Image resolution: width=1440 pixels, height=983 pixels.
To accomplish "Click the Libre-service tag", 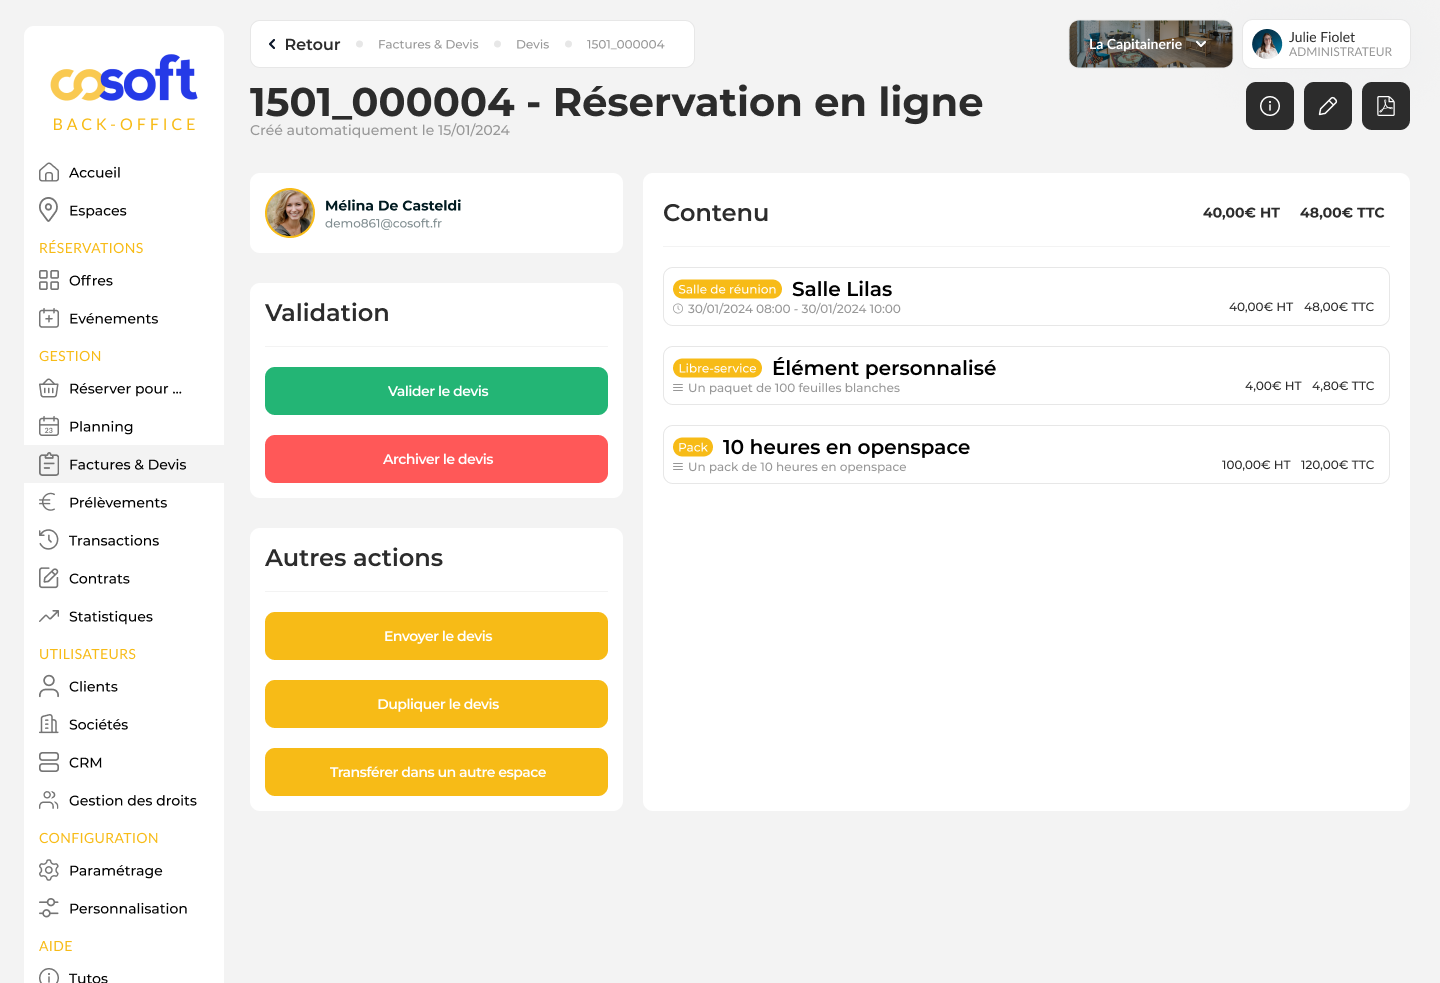I will point(717,368).
